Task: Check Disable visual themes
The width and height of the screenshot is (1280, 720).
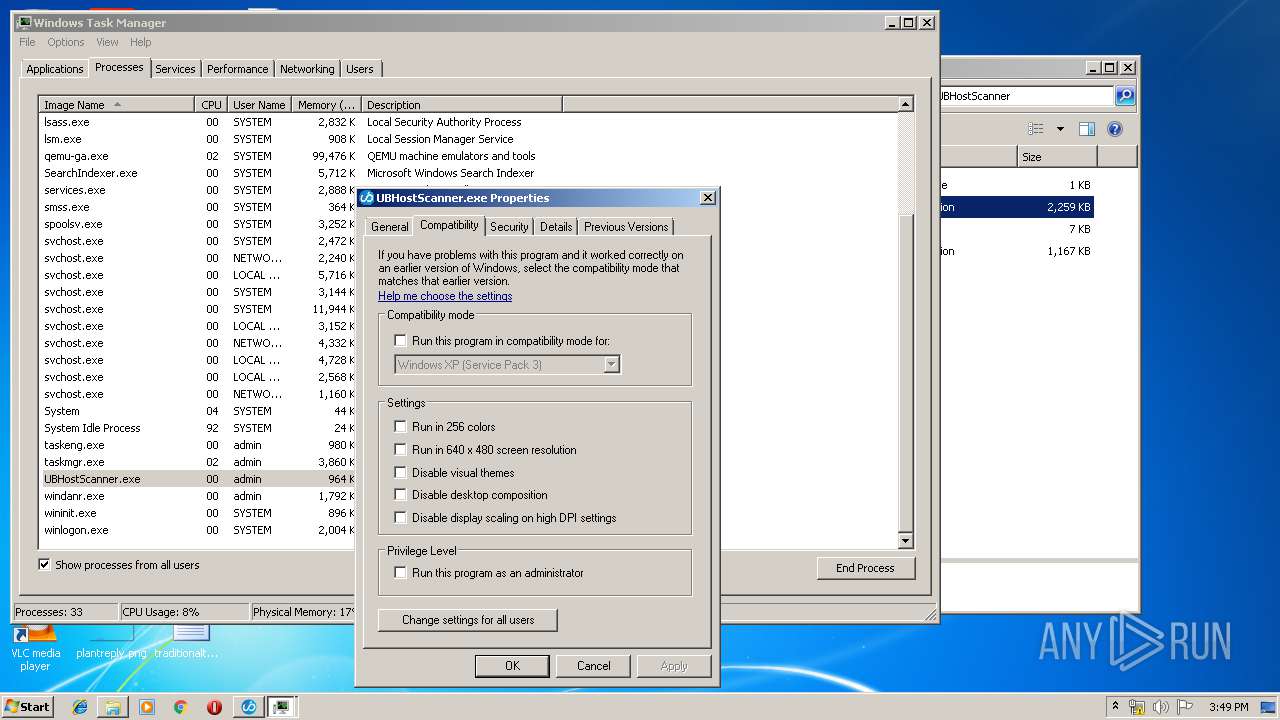Action: click(401, 473)
